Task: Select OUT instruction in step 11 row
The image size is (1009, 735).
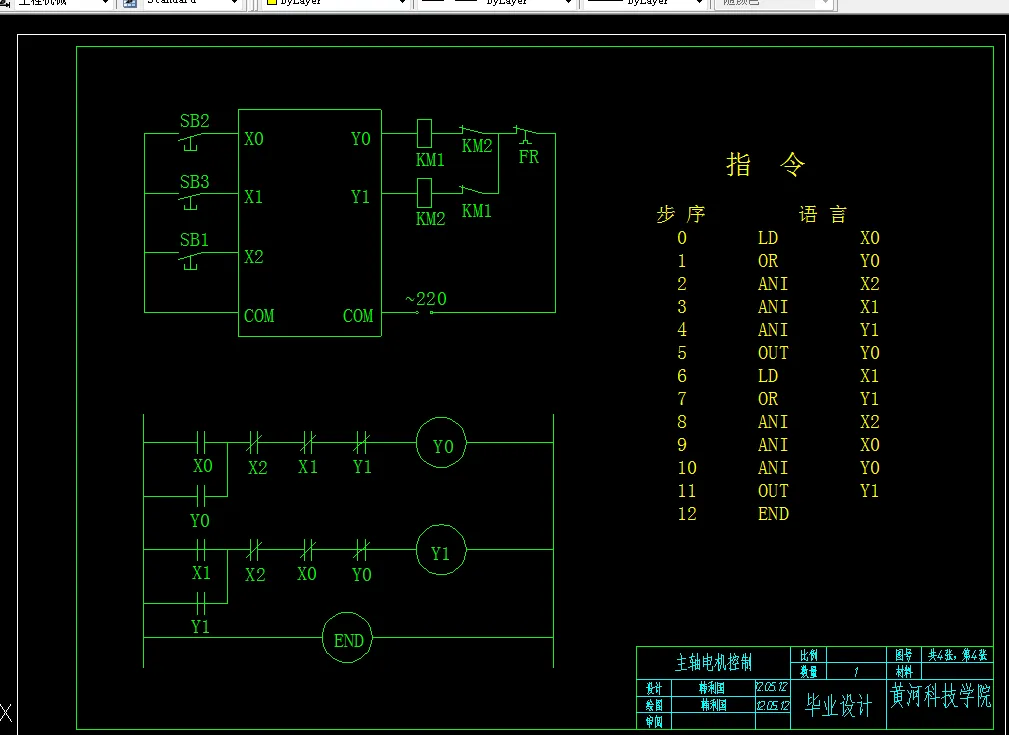Action: click(773, 492)
